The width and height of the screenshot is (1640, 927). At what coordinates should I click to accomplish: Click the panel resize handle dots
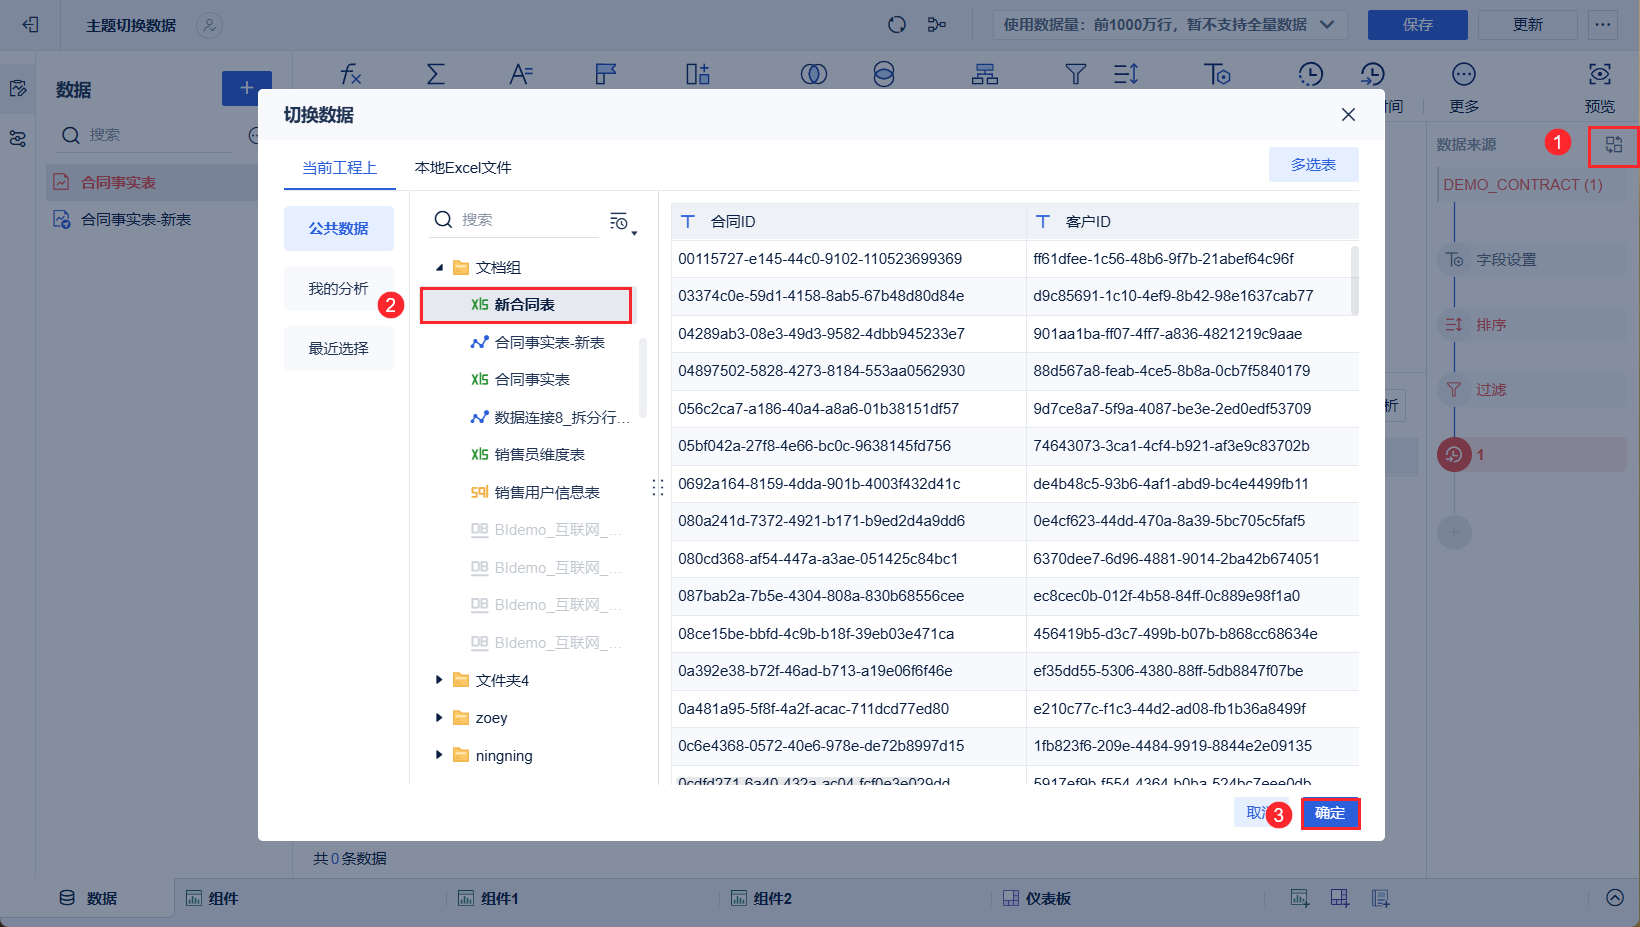point(657,487)
